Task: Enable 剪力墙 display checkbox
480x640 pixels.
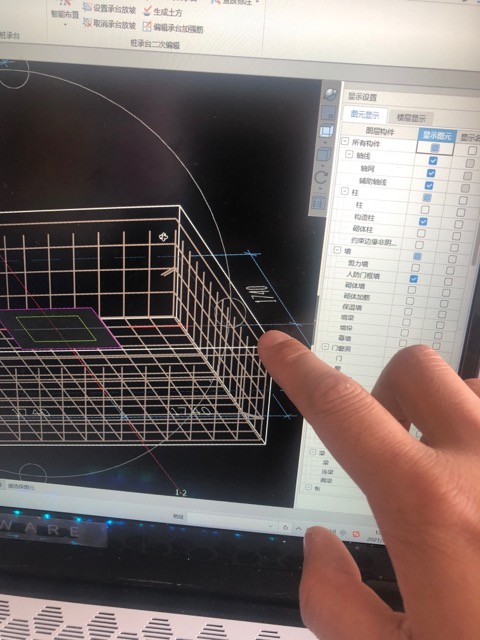Action: click(x=415, y=268)
